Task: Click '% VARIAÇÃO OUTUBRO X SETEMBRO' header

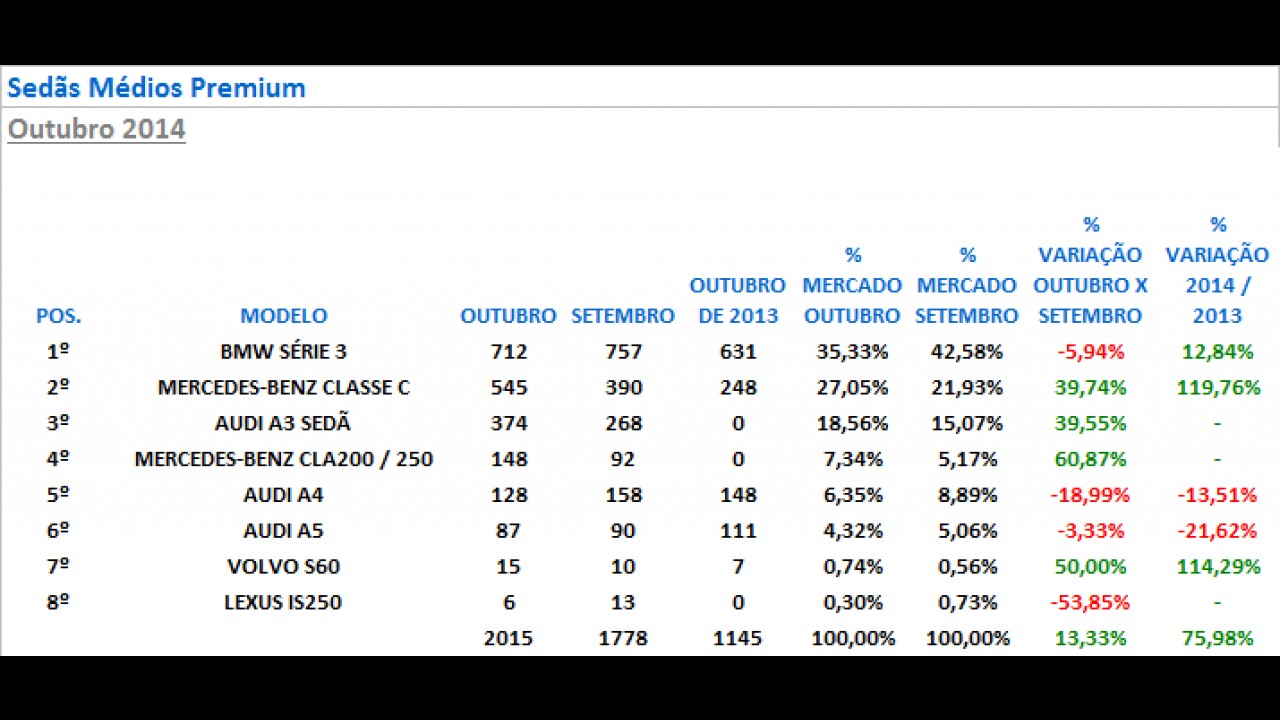Action: (x=1090, y=270)
